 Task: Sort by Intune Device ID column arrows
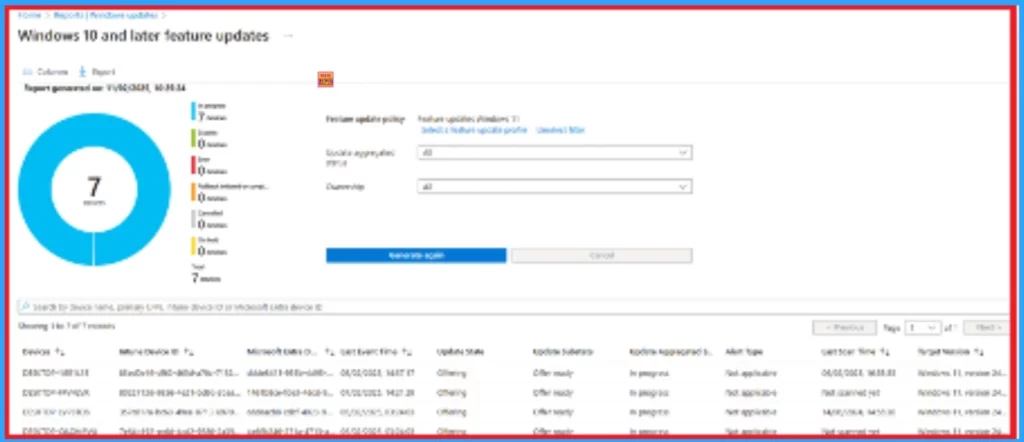click(189, 352)
